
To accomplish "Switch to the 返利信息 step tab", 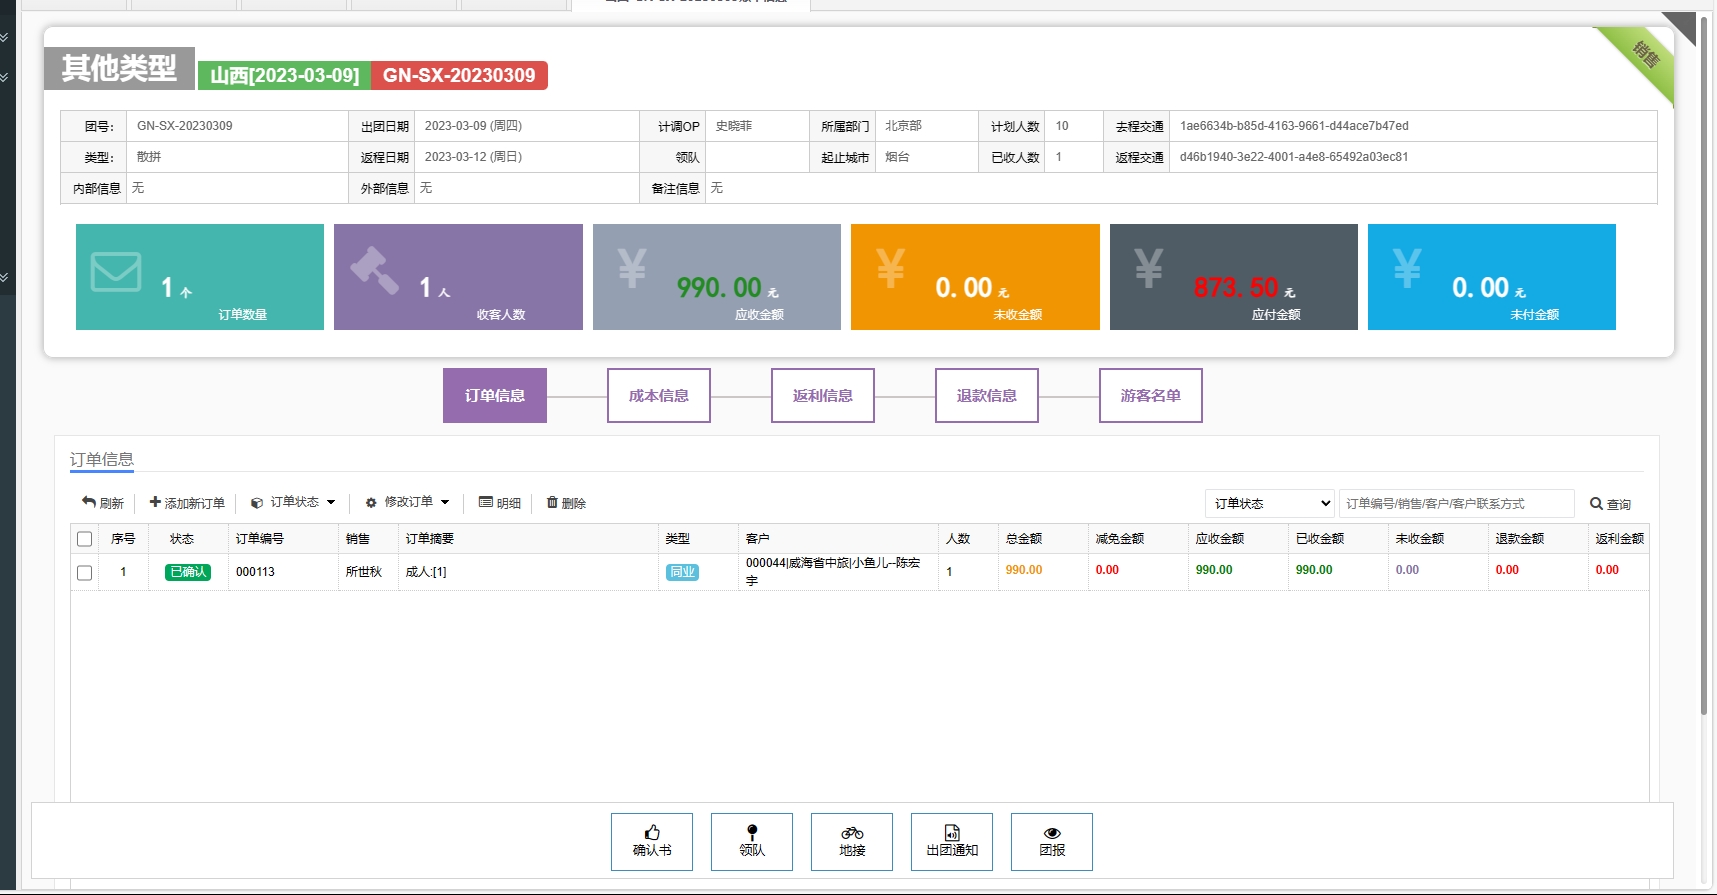I will pos(823,395).
